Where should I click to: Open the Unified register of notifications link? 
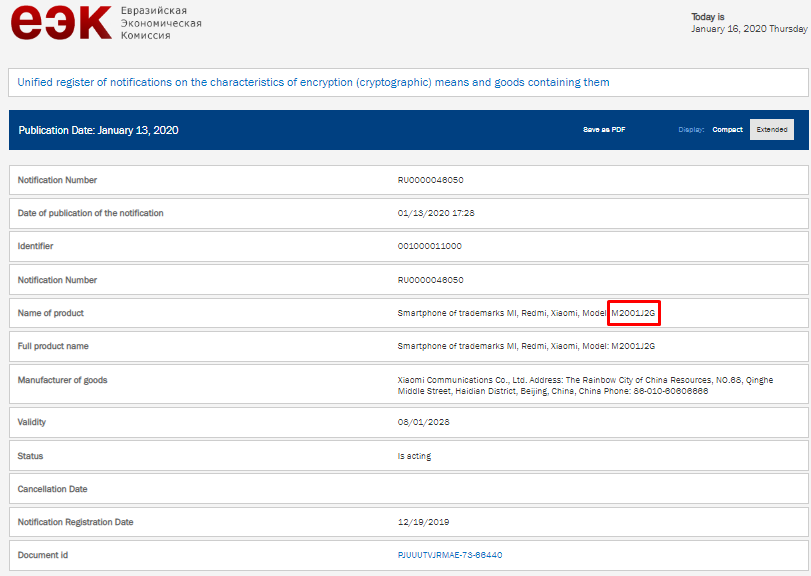click(x=313, y=82)
